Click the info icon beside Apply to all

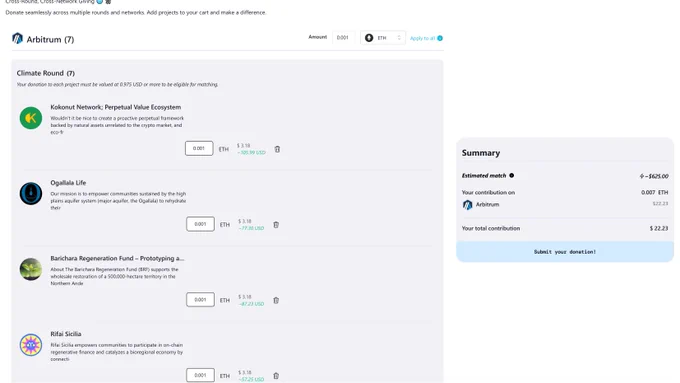pyautogui.click(x=440, y=38)
